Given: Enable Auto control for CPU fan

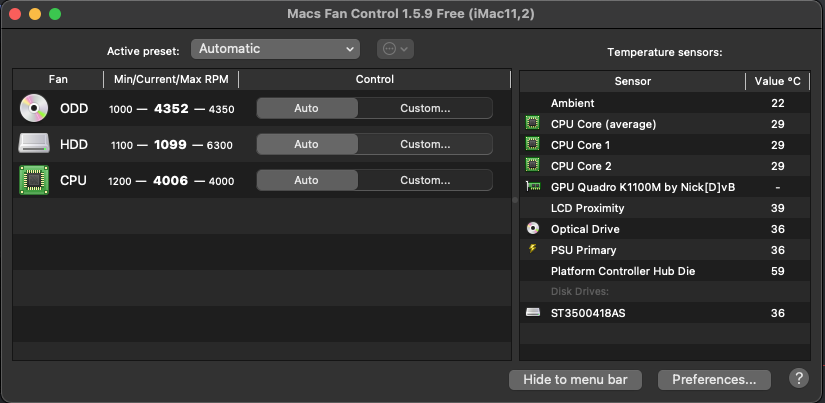Looking at the screenshot, I should click(306, 180).
